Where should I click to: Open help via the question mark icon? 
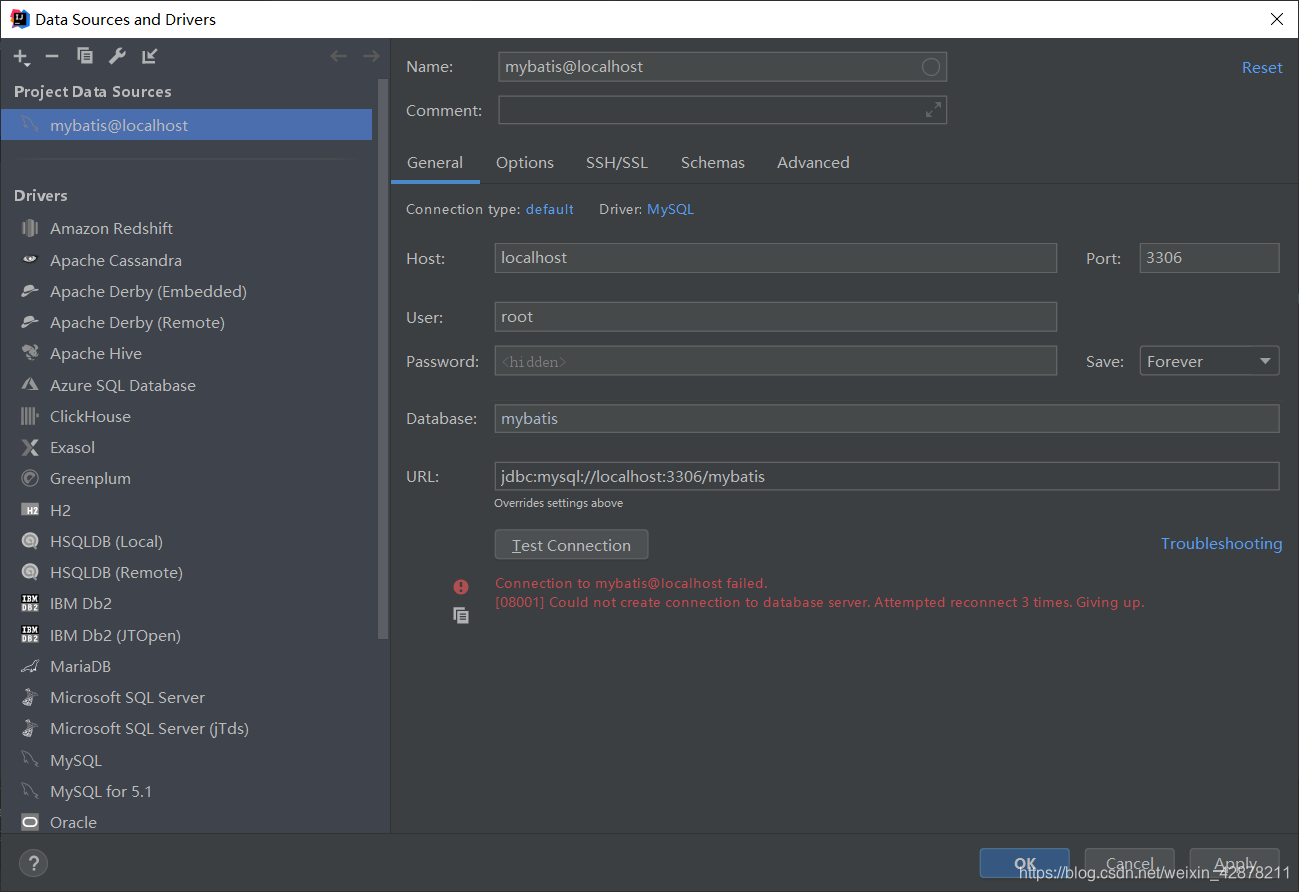pos(33,863)
